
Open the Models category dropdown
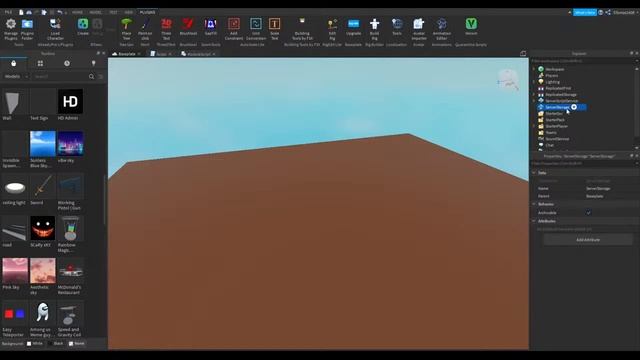click(x=16, y=76)
